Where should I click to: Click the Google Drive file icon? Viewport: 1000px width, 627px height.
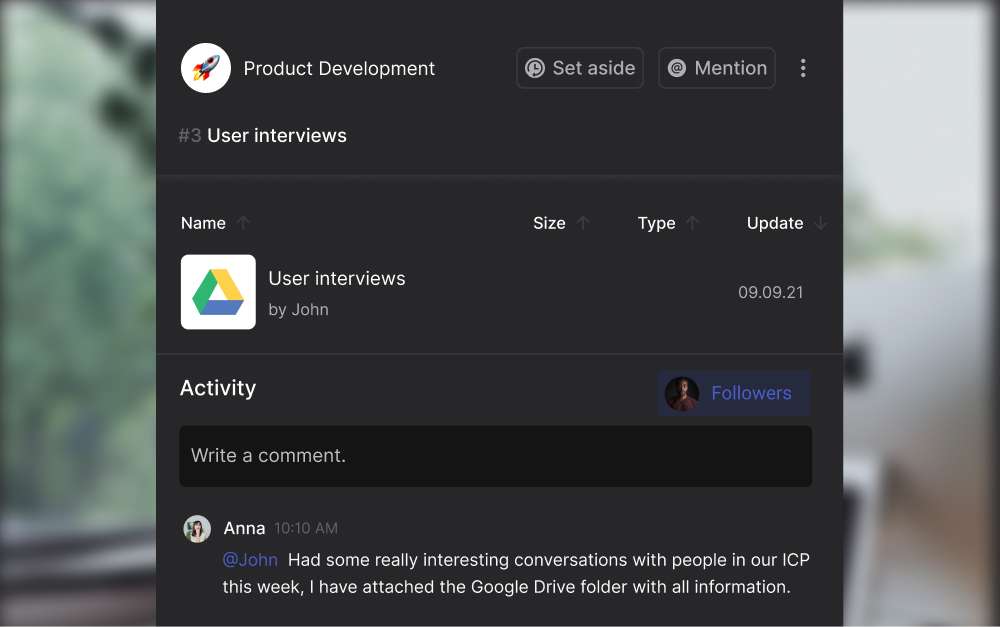pos(218,292)
